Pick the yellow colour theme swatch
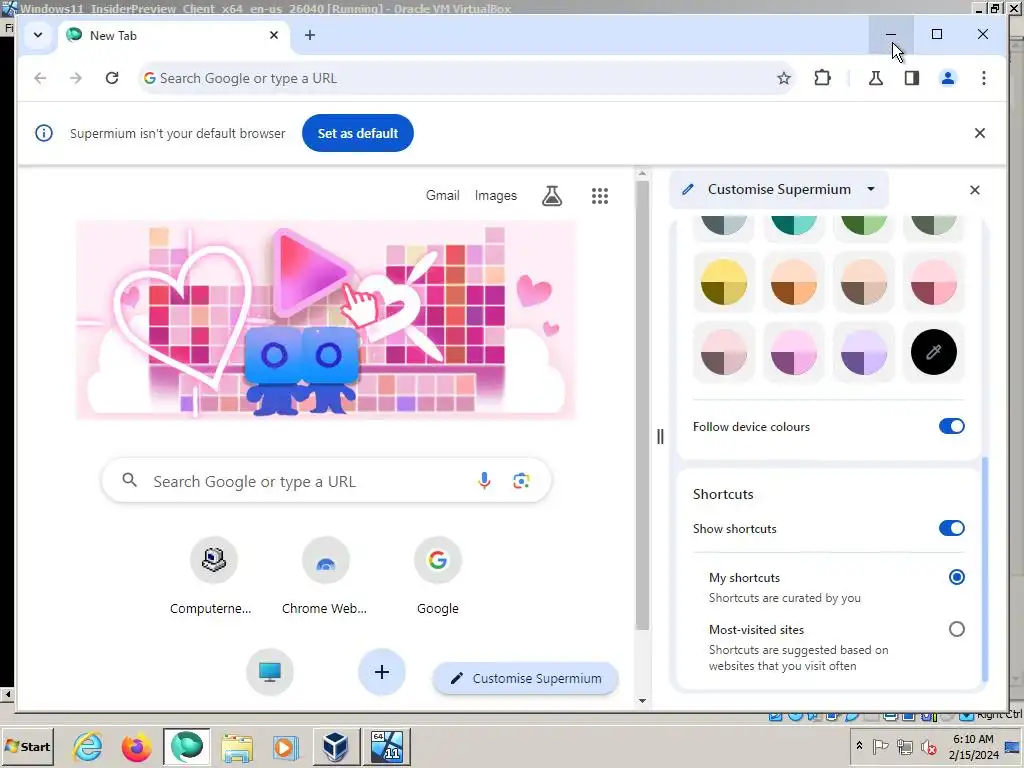Image resolution: width=1024 pixels, height=768 pixels. 724,282
